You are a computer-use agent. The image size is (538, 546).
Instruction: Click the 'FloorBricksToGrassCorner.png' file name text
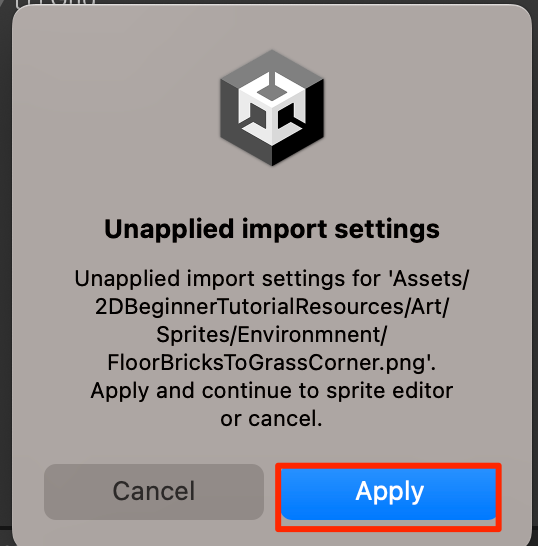click(x=267, y=362)
